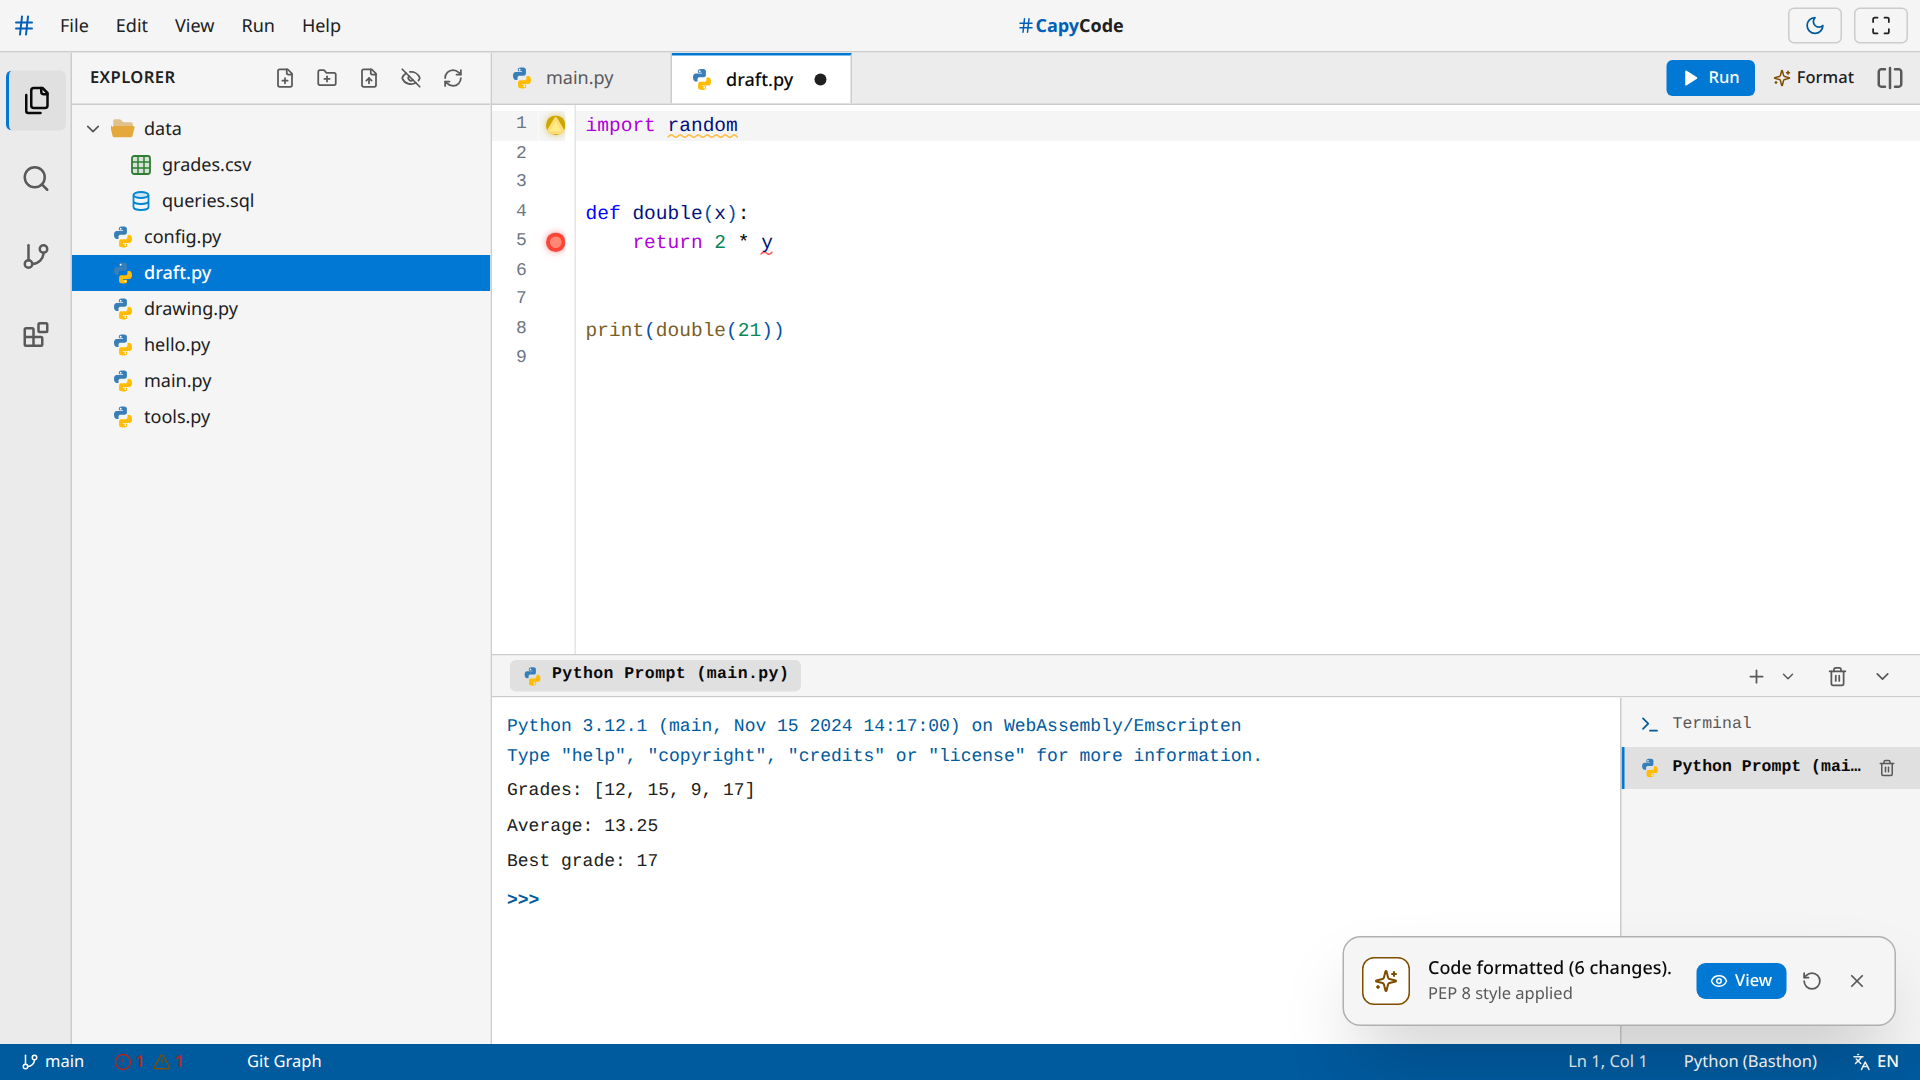Enter fullscreen with the expand icon

pyautogui.click(x=1881, y=26)
